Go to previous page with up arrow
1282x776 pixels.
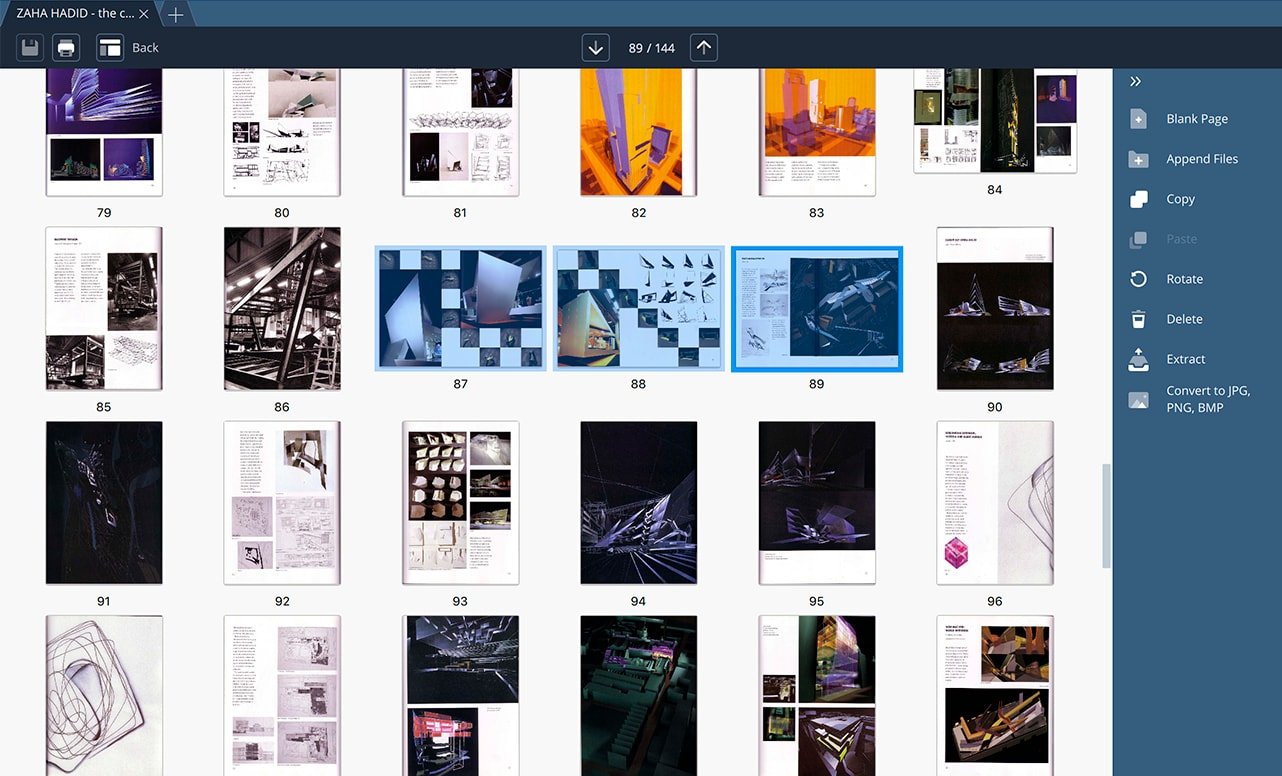tap(704, 47)
